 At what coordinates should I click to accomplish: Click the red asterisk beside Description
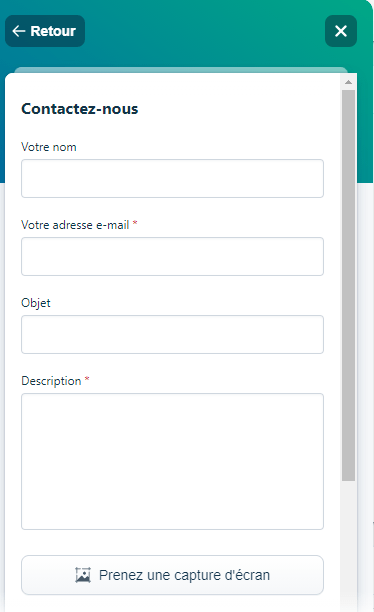pyautogui.click(x=87, y=379)
